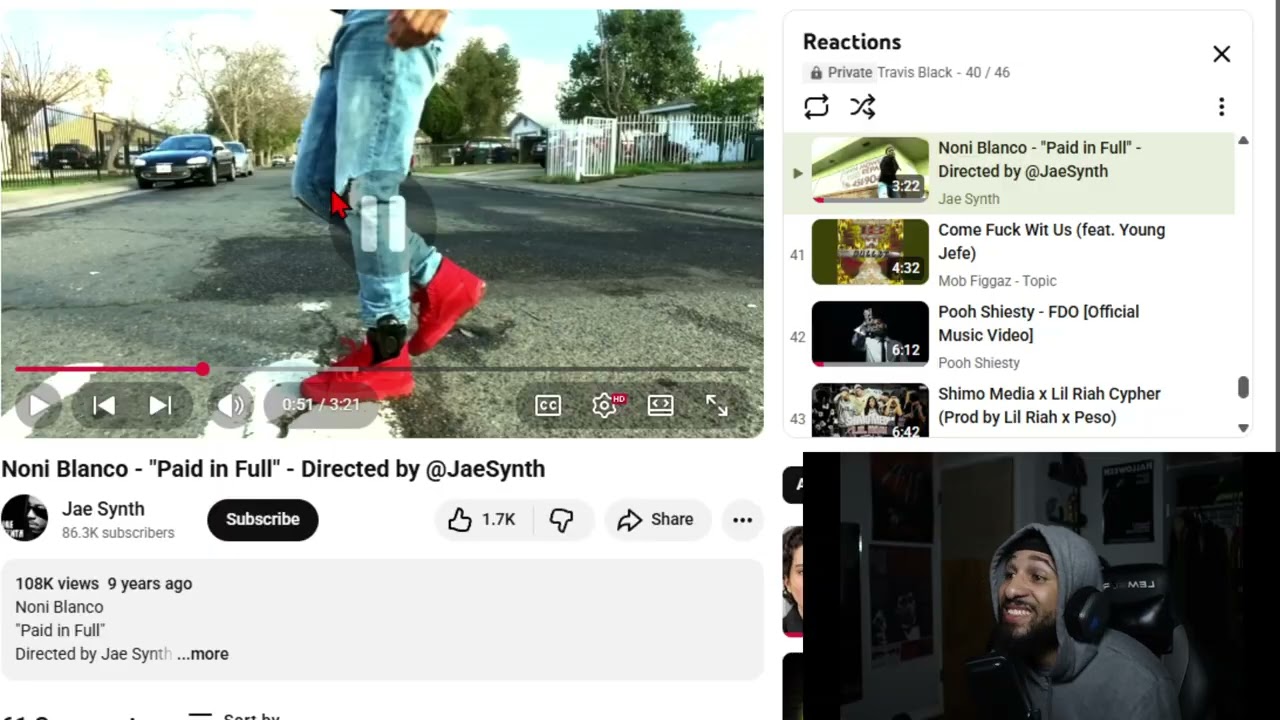
Task: Open the Jae Synth channel name link
Action: click(103, 509)
